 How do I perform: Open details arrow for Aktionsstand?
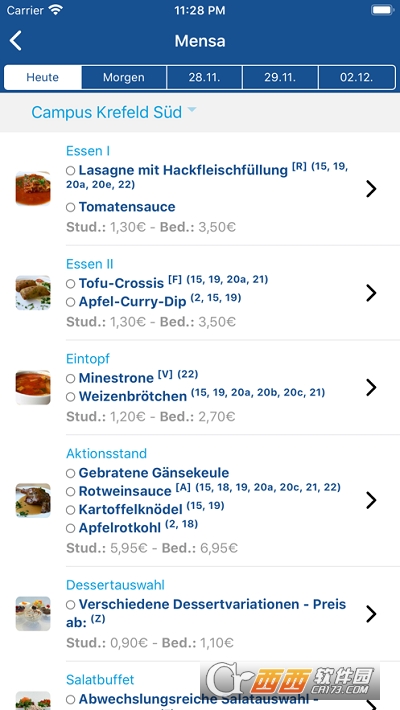[x=371, y=500]
